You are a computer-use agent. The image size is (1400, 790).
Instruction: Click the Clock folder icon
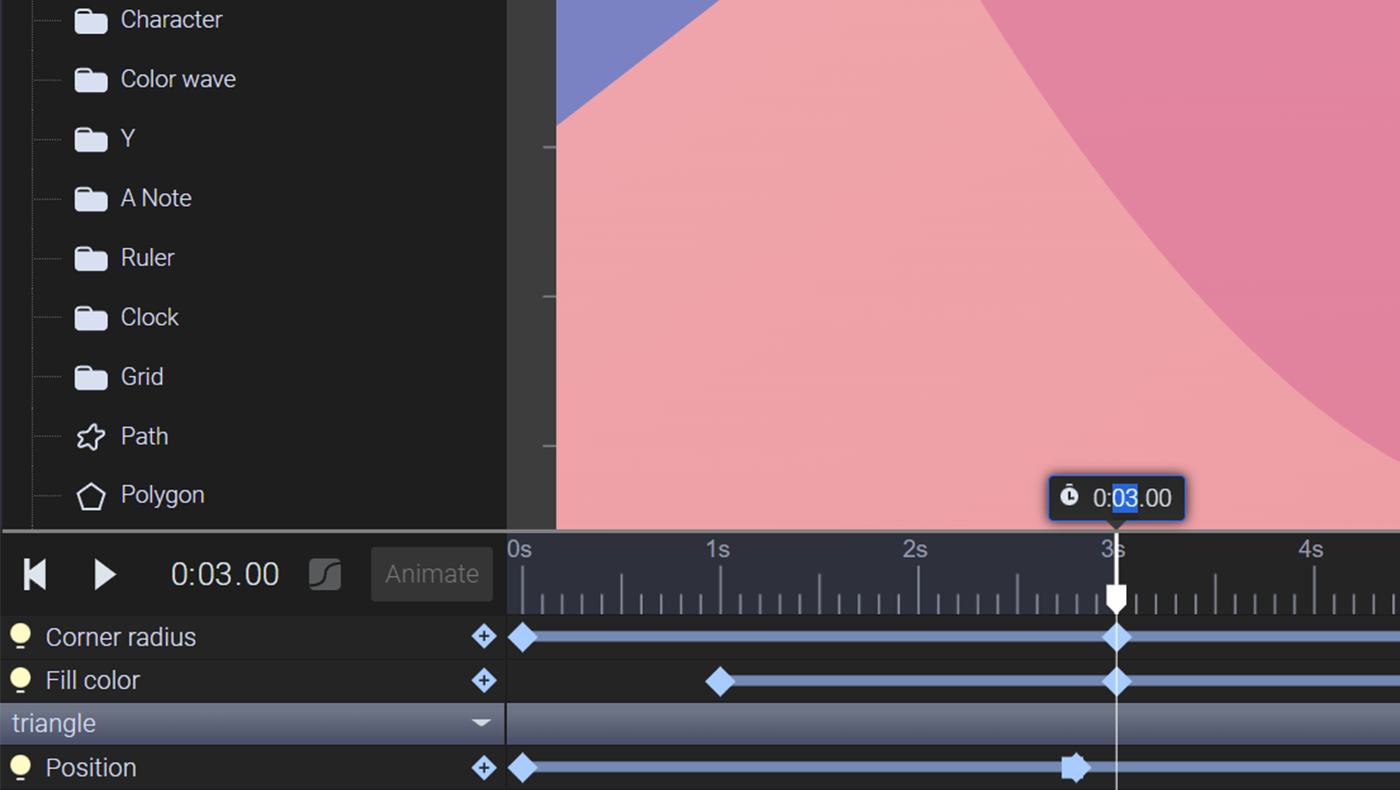[91, 318]
